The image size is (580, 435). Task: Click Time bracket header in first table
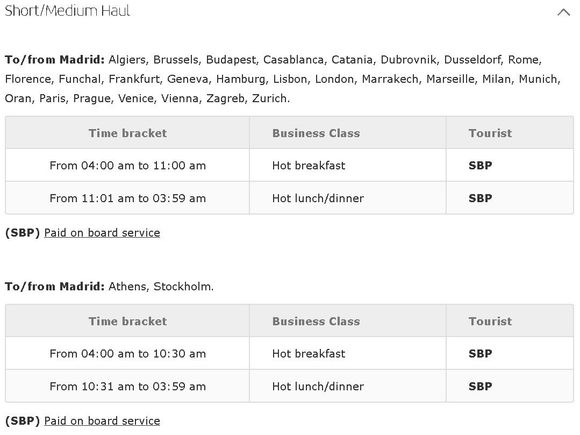click(128, 133)
